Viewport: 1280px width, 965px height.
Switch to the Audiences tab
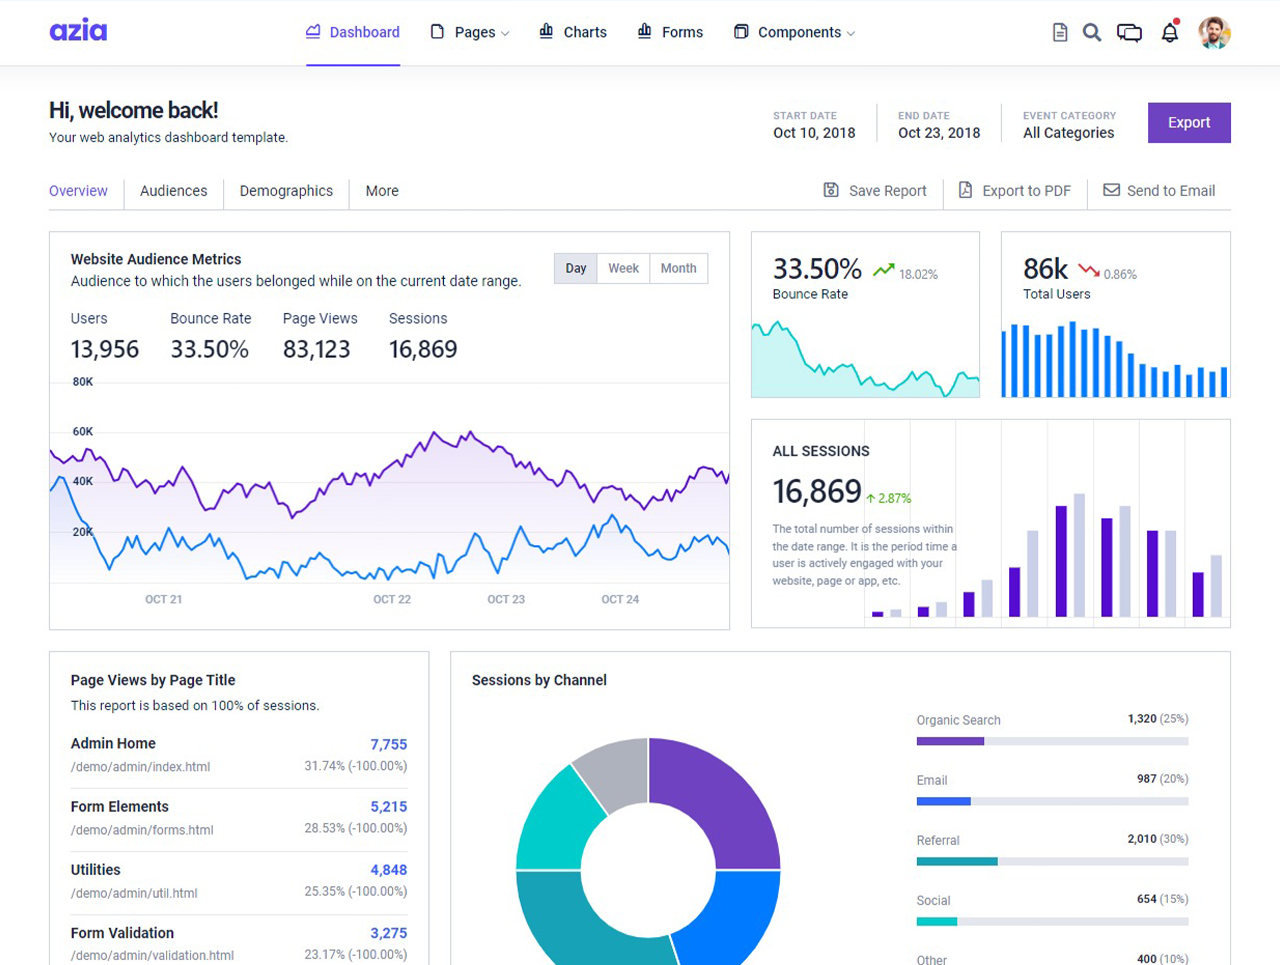coord(174,191)
